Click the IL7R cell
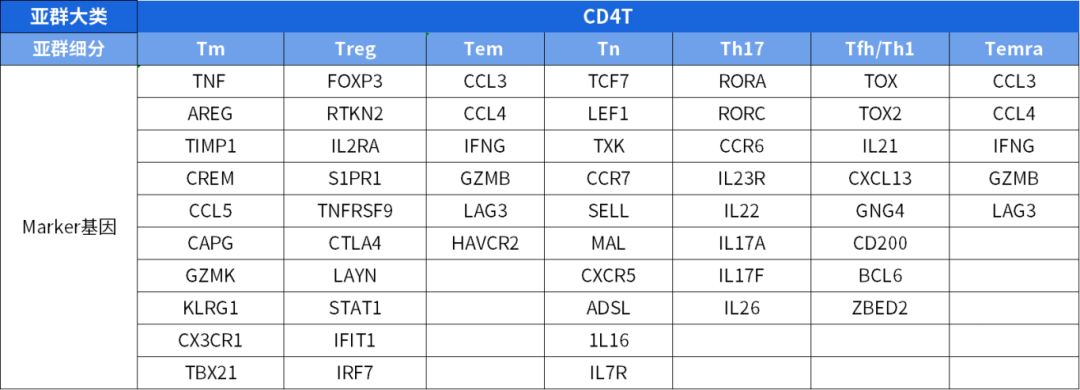 click(609, 373)
